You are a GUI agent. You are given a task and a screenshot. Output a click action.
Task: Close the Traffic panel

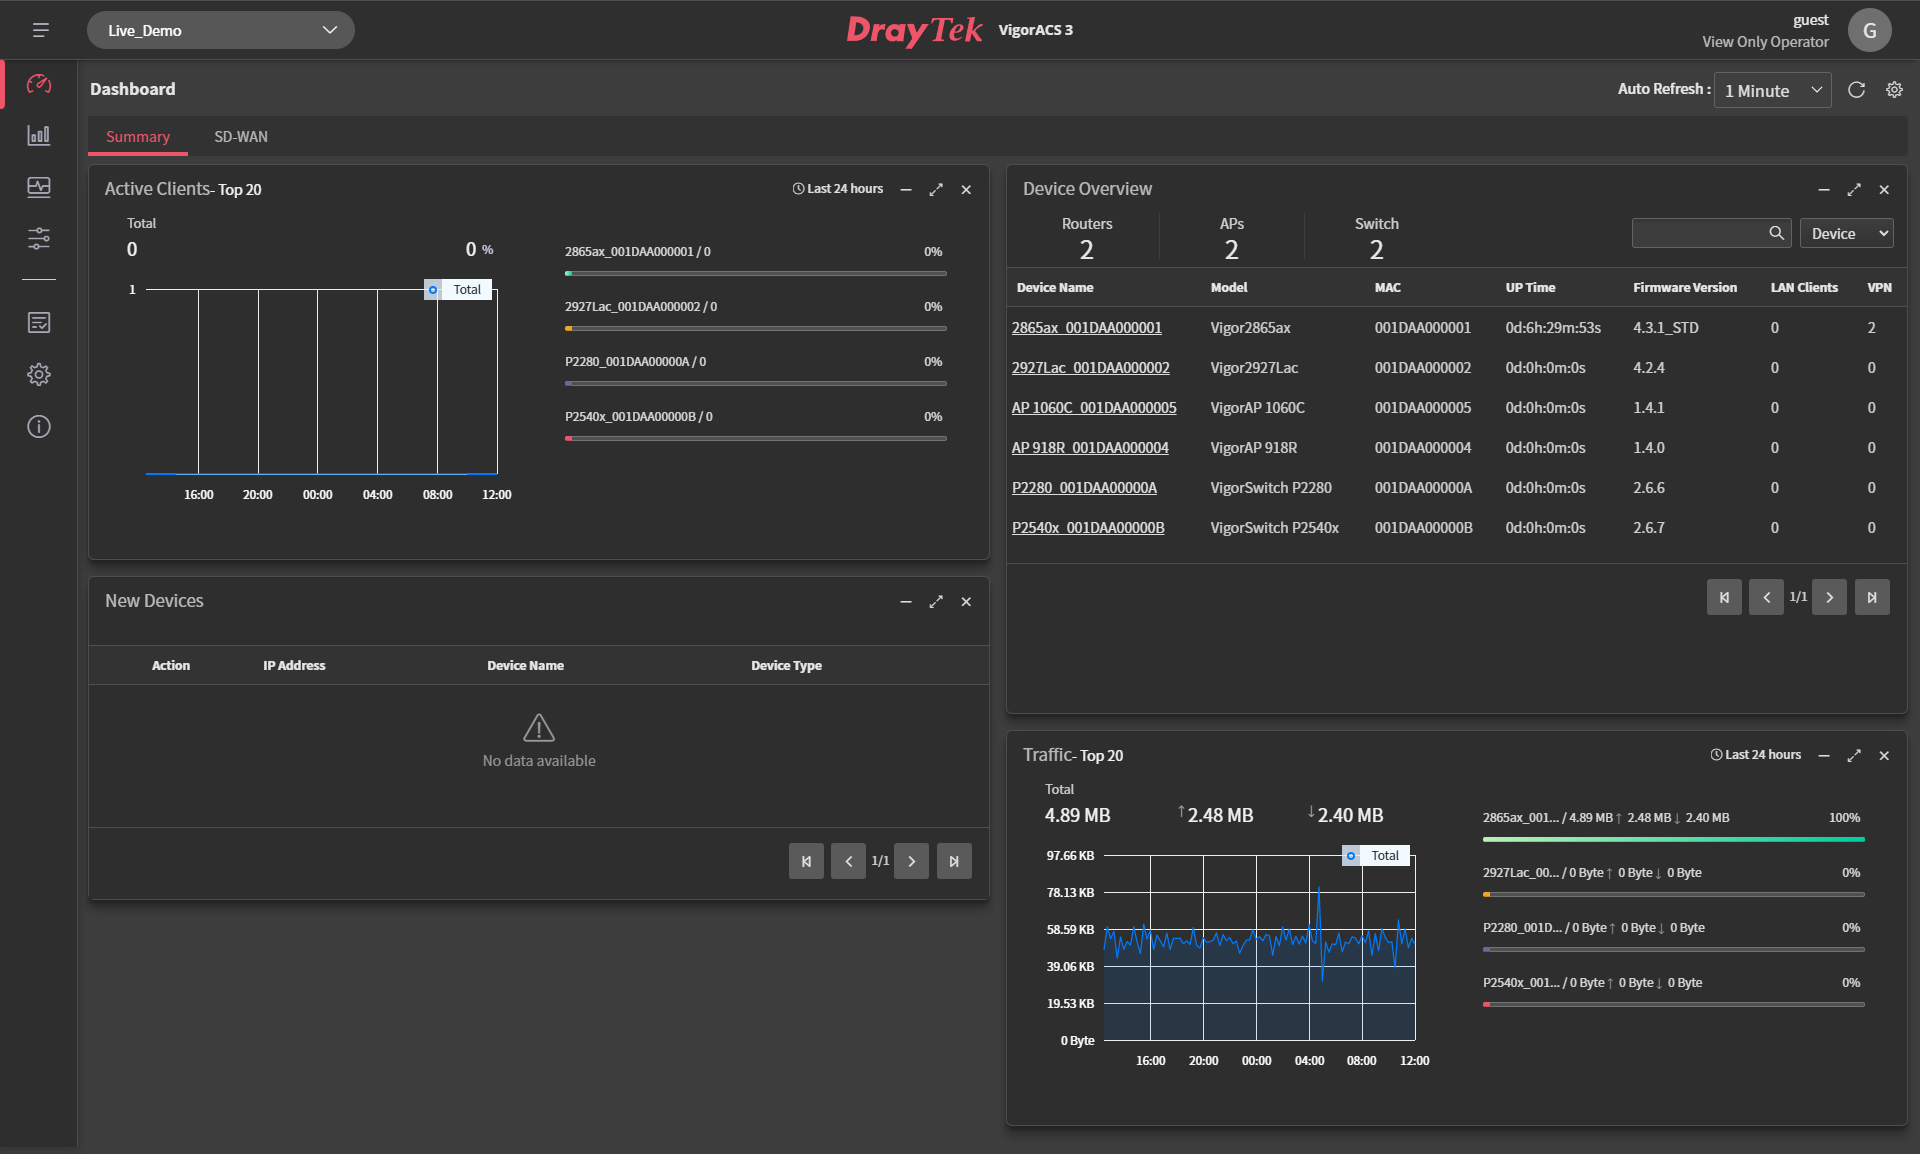(x=1884, y=755)
